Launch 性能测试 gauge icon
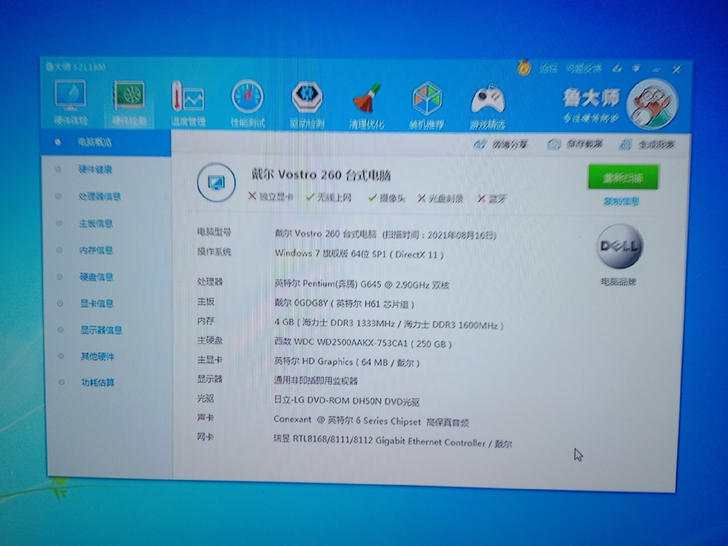This screenshot has width=728, height=546. [248, 104]
